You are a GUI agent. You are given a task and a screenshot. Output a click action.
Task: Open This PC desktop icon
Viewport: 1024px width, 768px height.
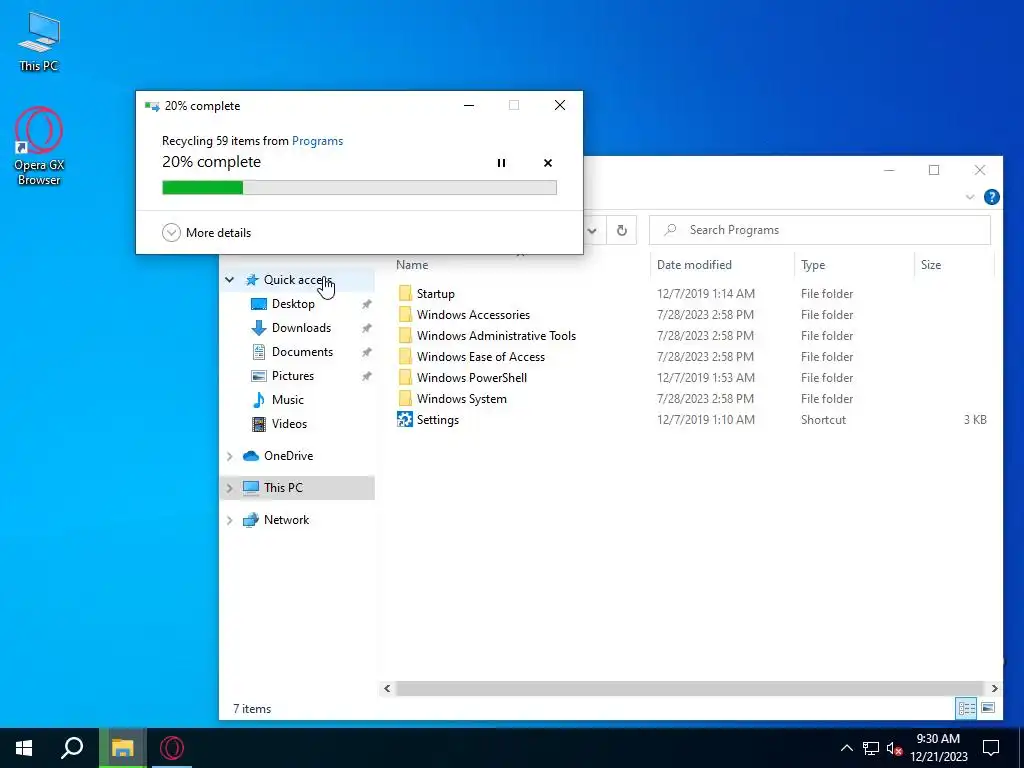coord(39,41)
